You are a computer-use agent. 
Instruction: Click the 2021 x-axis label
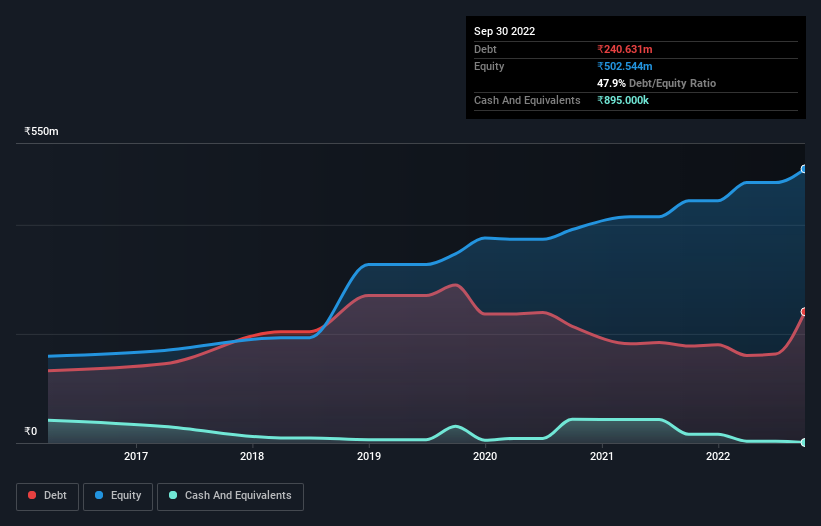602,456
